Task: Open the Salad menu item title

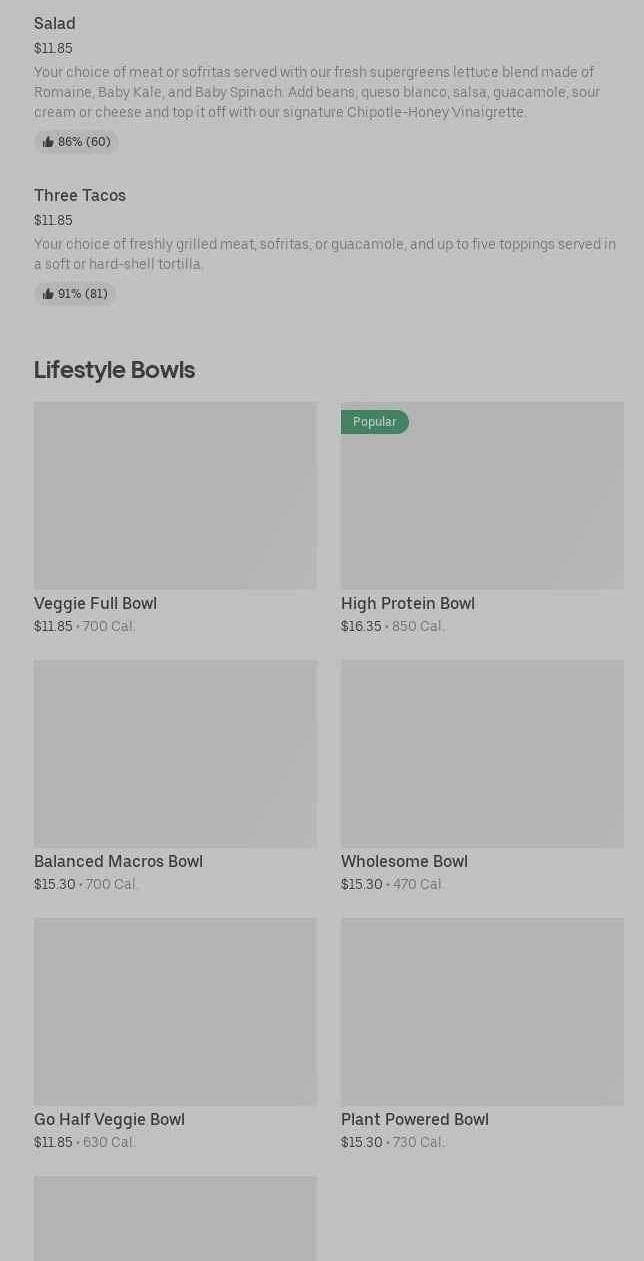Action: pos(55,23)
